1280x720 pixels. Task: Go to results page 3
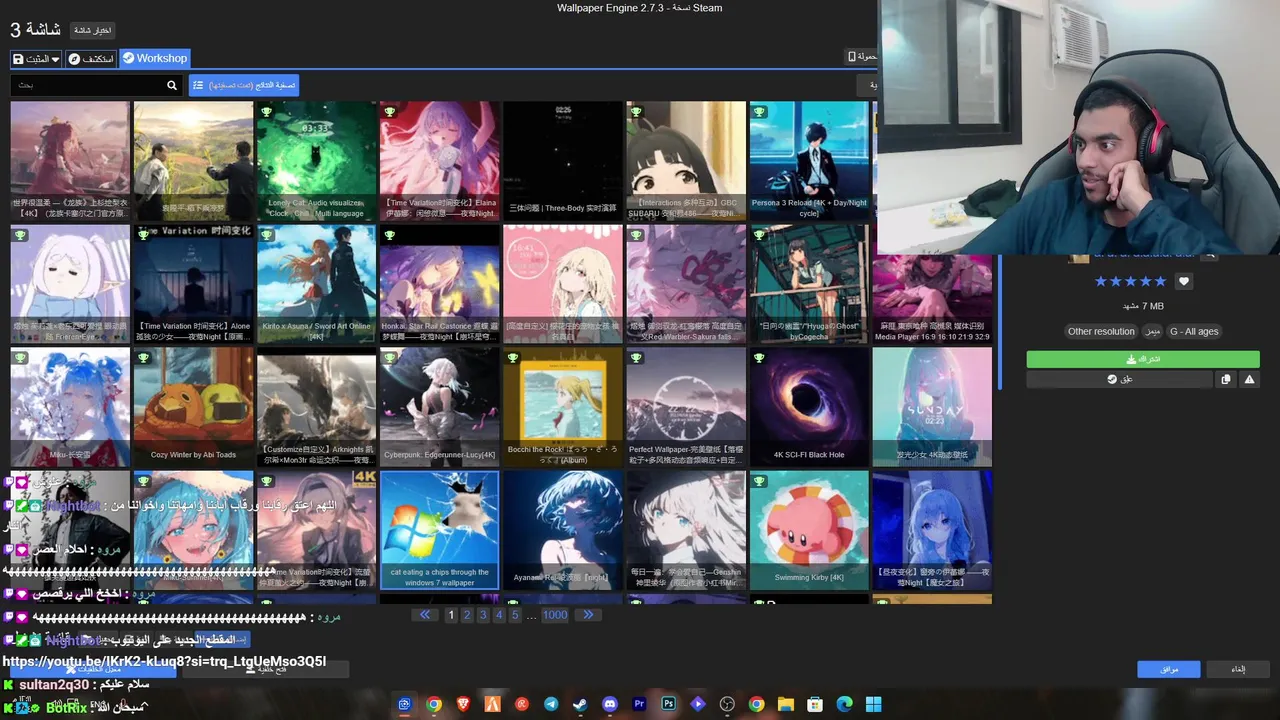(483, 615)
